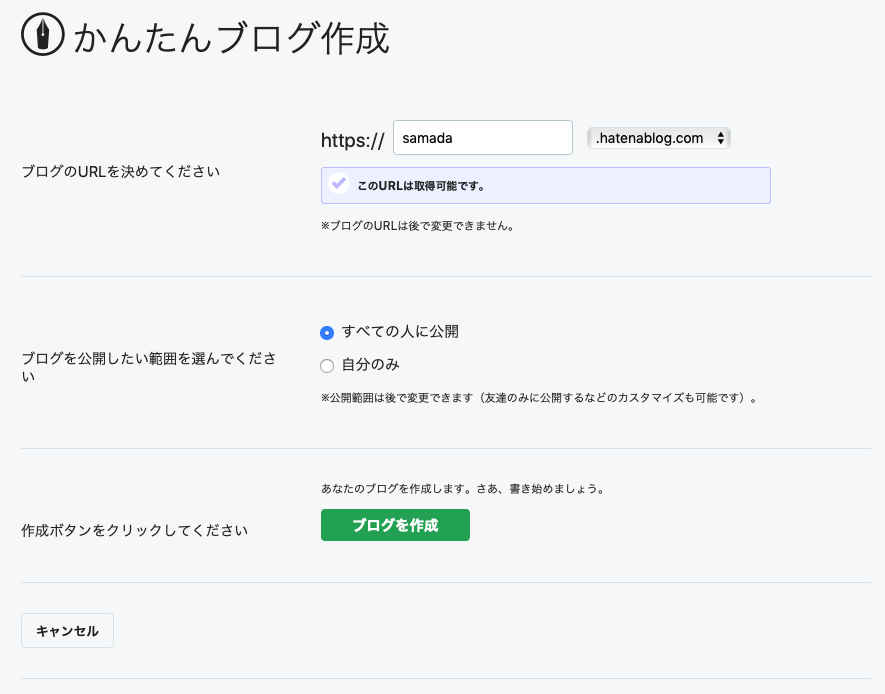885x694 pixels.
Task: Click the ※公開範囲は後で変更できます note
Action: tap(540, 398)
